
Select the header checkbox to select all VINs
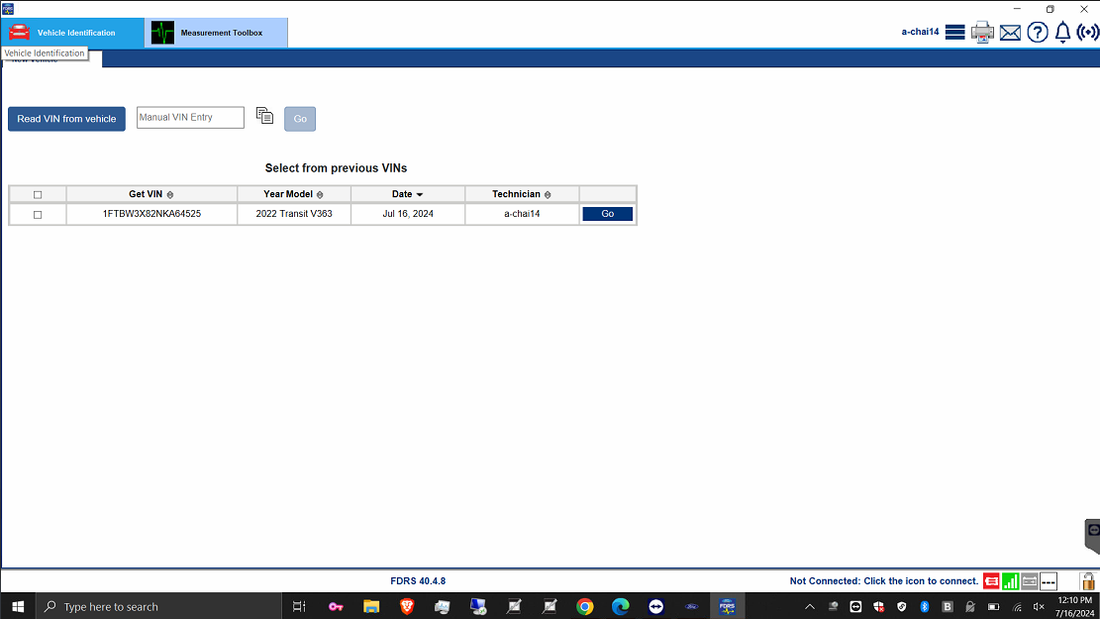point(37,193)
